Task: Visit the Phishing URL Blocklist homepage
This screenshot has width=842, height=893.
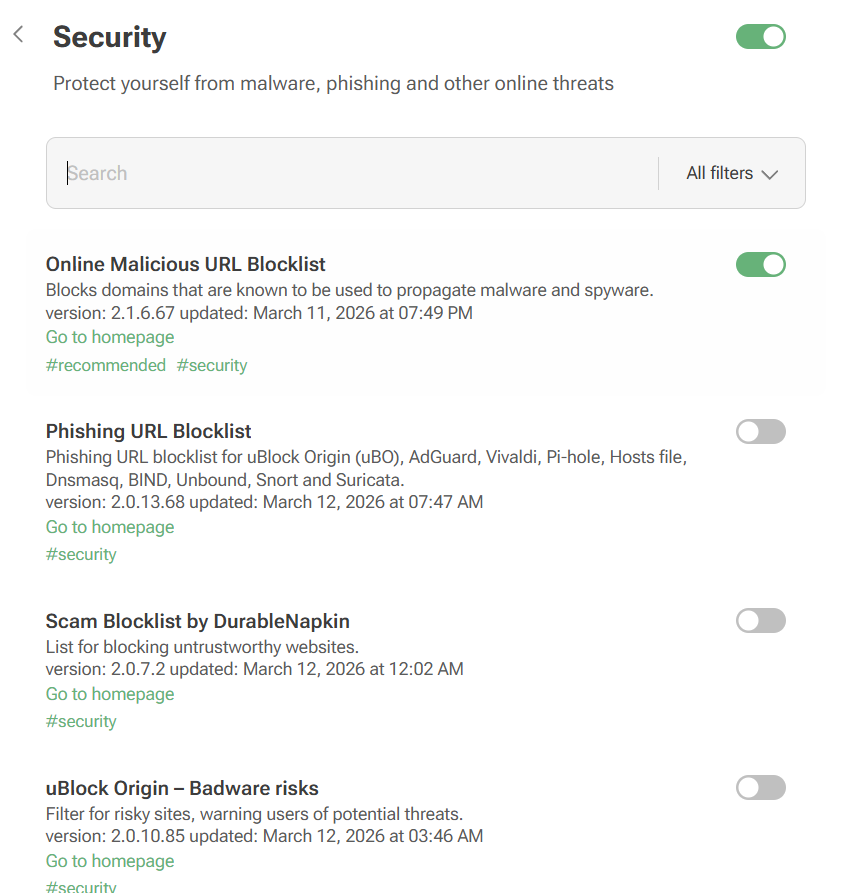Action: pyautogui.click(x=109, y=526)
